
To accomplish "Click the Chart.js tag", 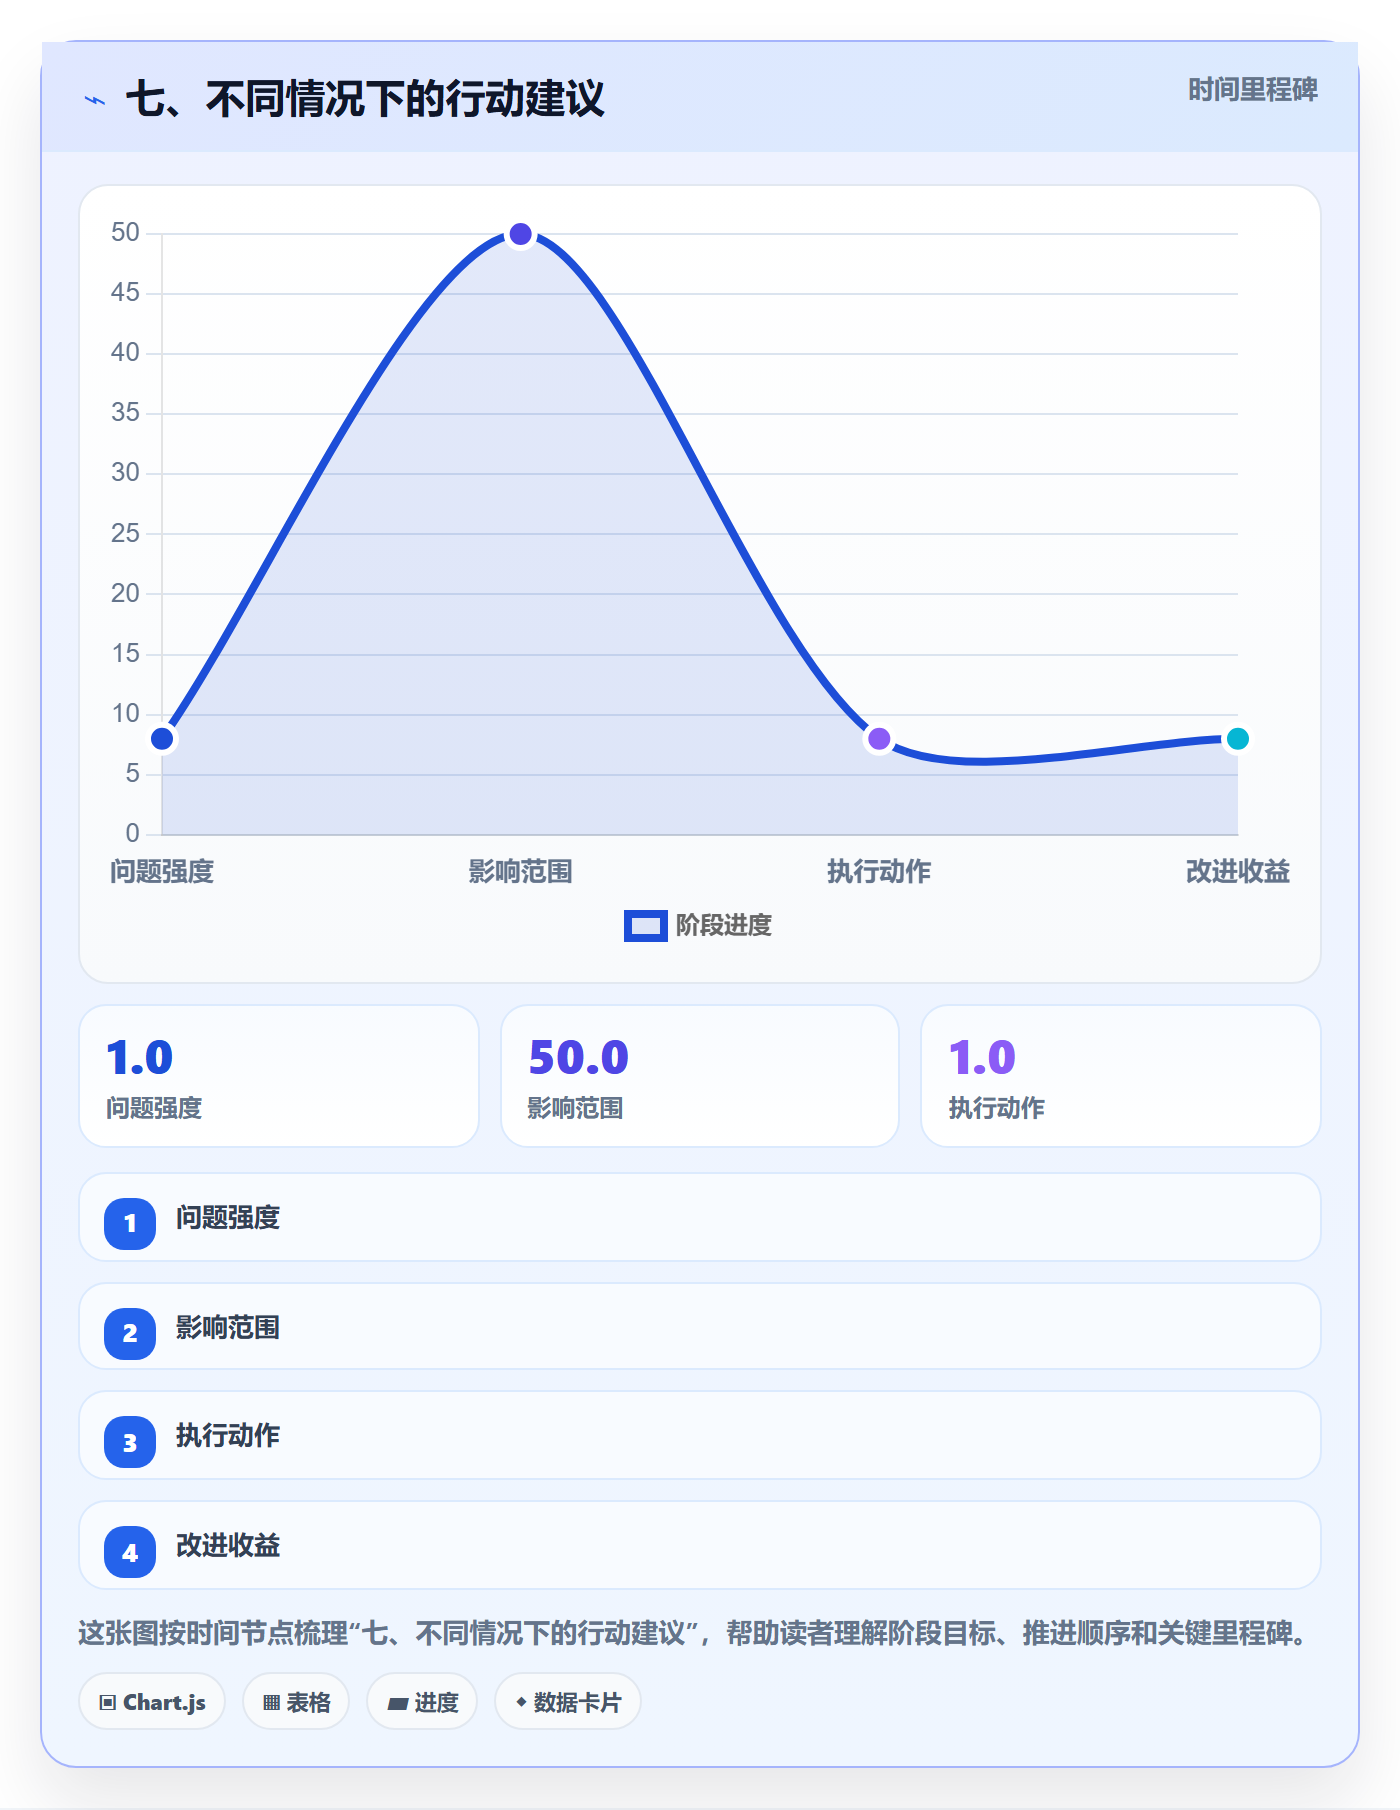I will click(x=152, y=1702).
